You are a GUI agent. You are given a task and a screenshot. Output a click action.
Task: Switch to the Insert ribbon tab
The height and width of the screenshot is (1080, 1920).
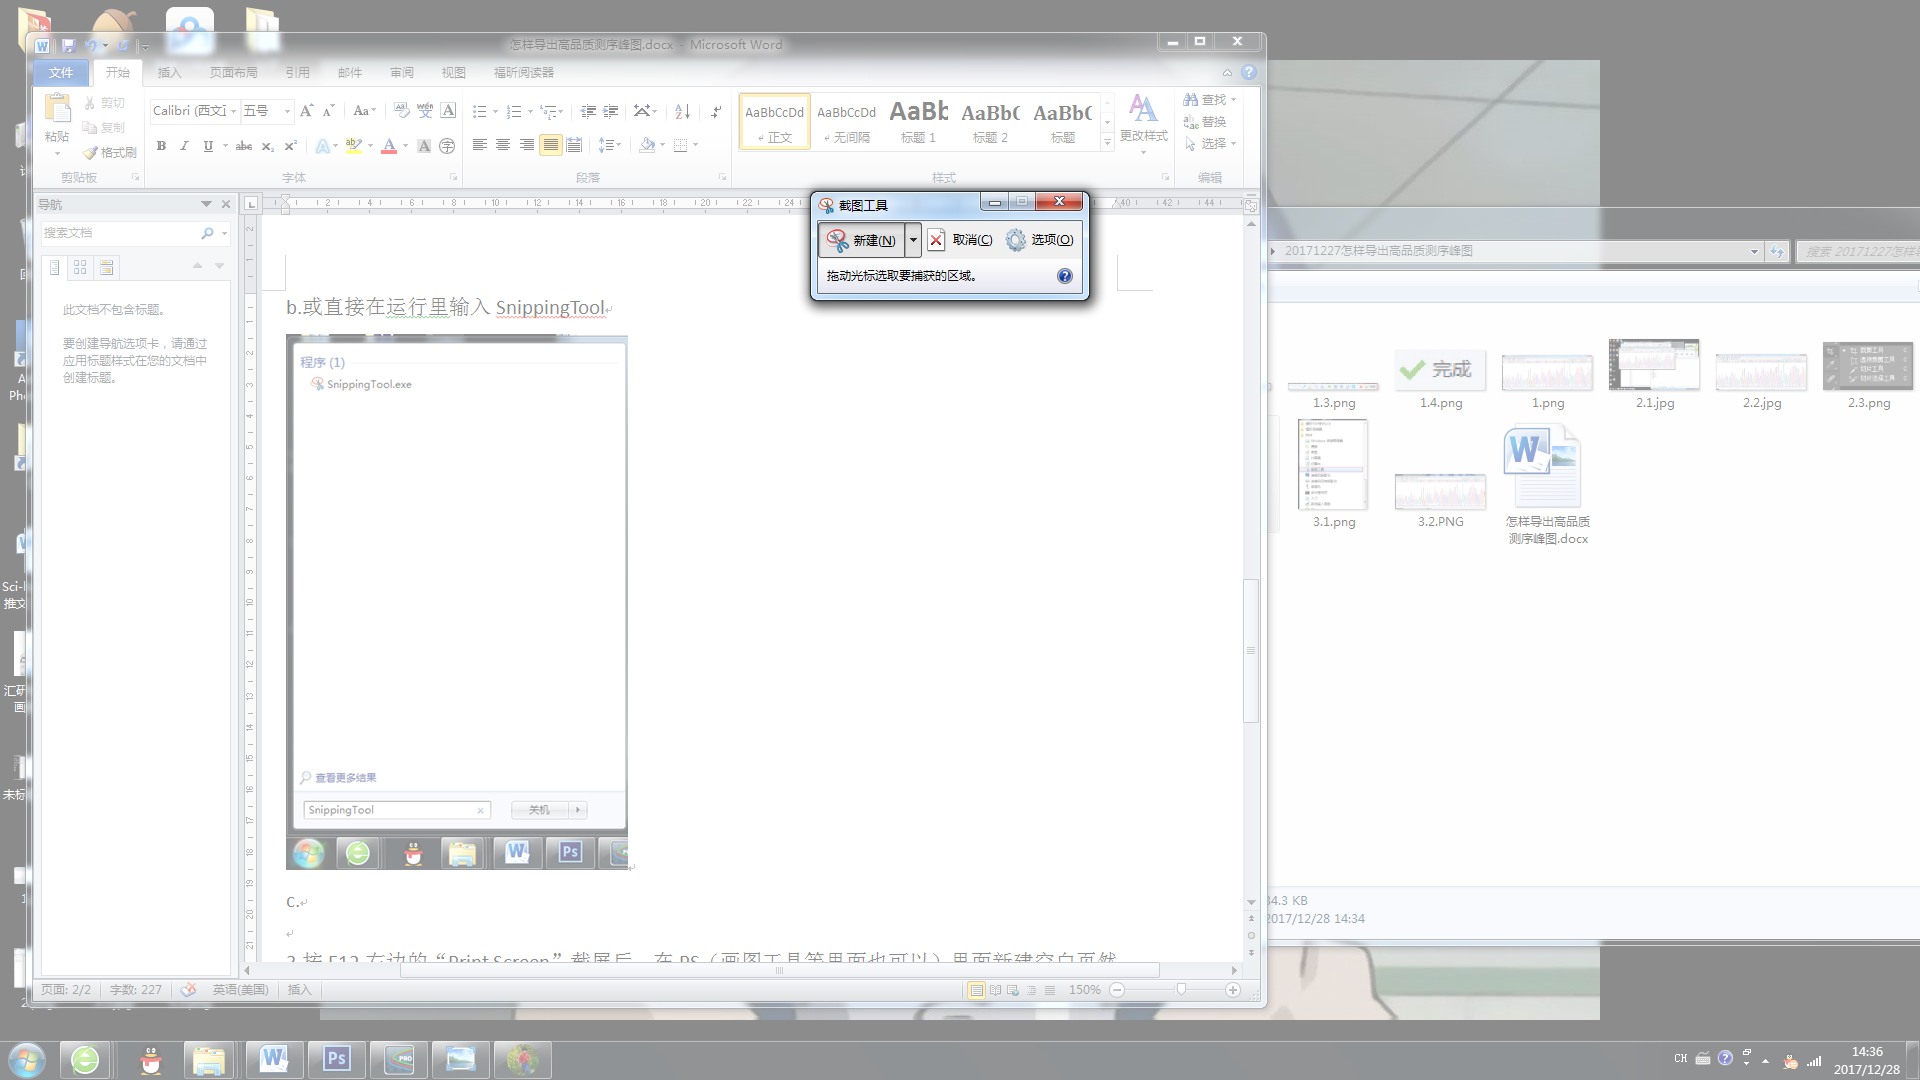[x=169, y=72]
